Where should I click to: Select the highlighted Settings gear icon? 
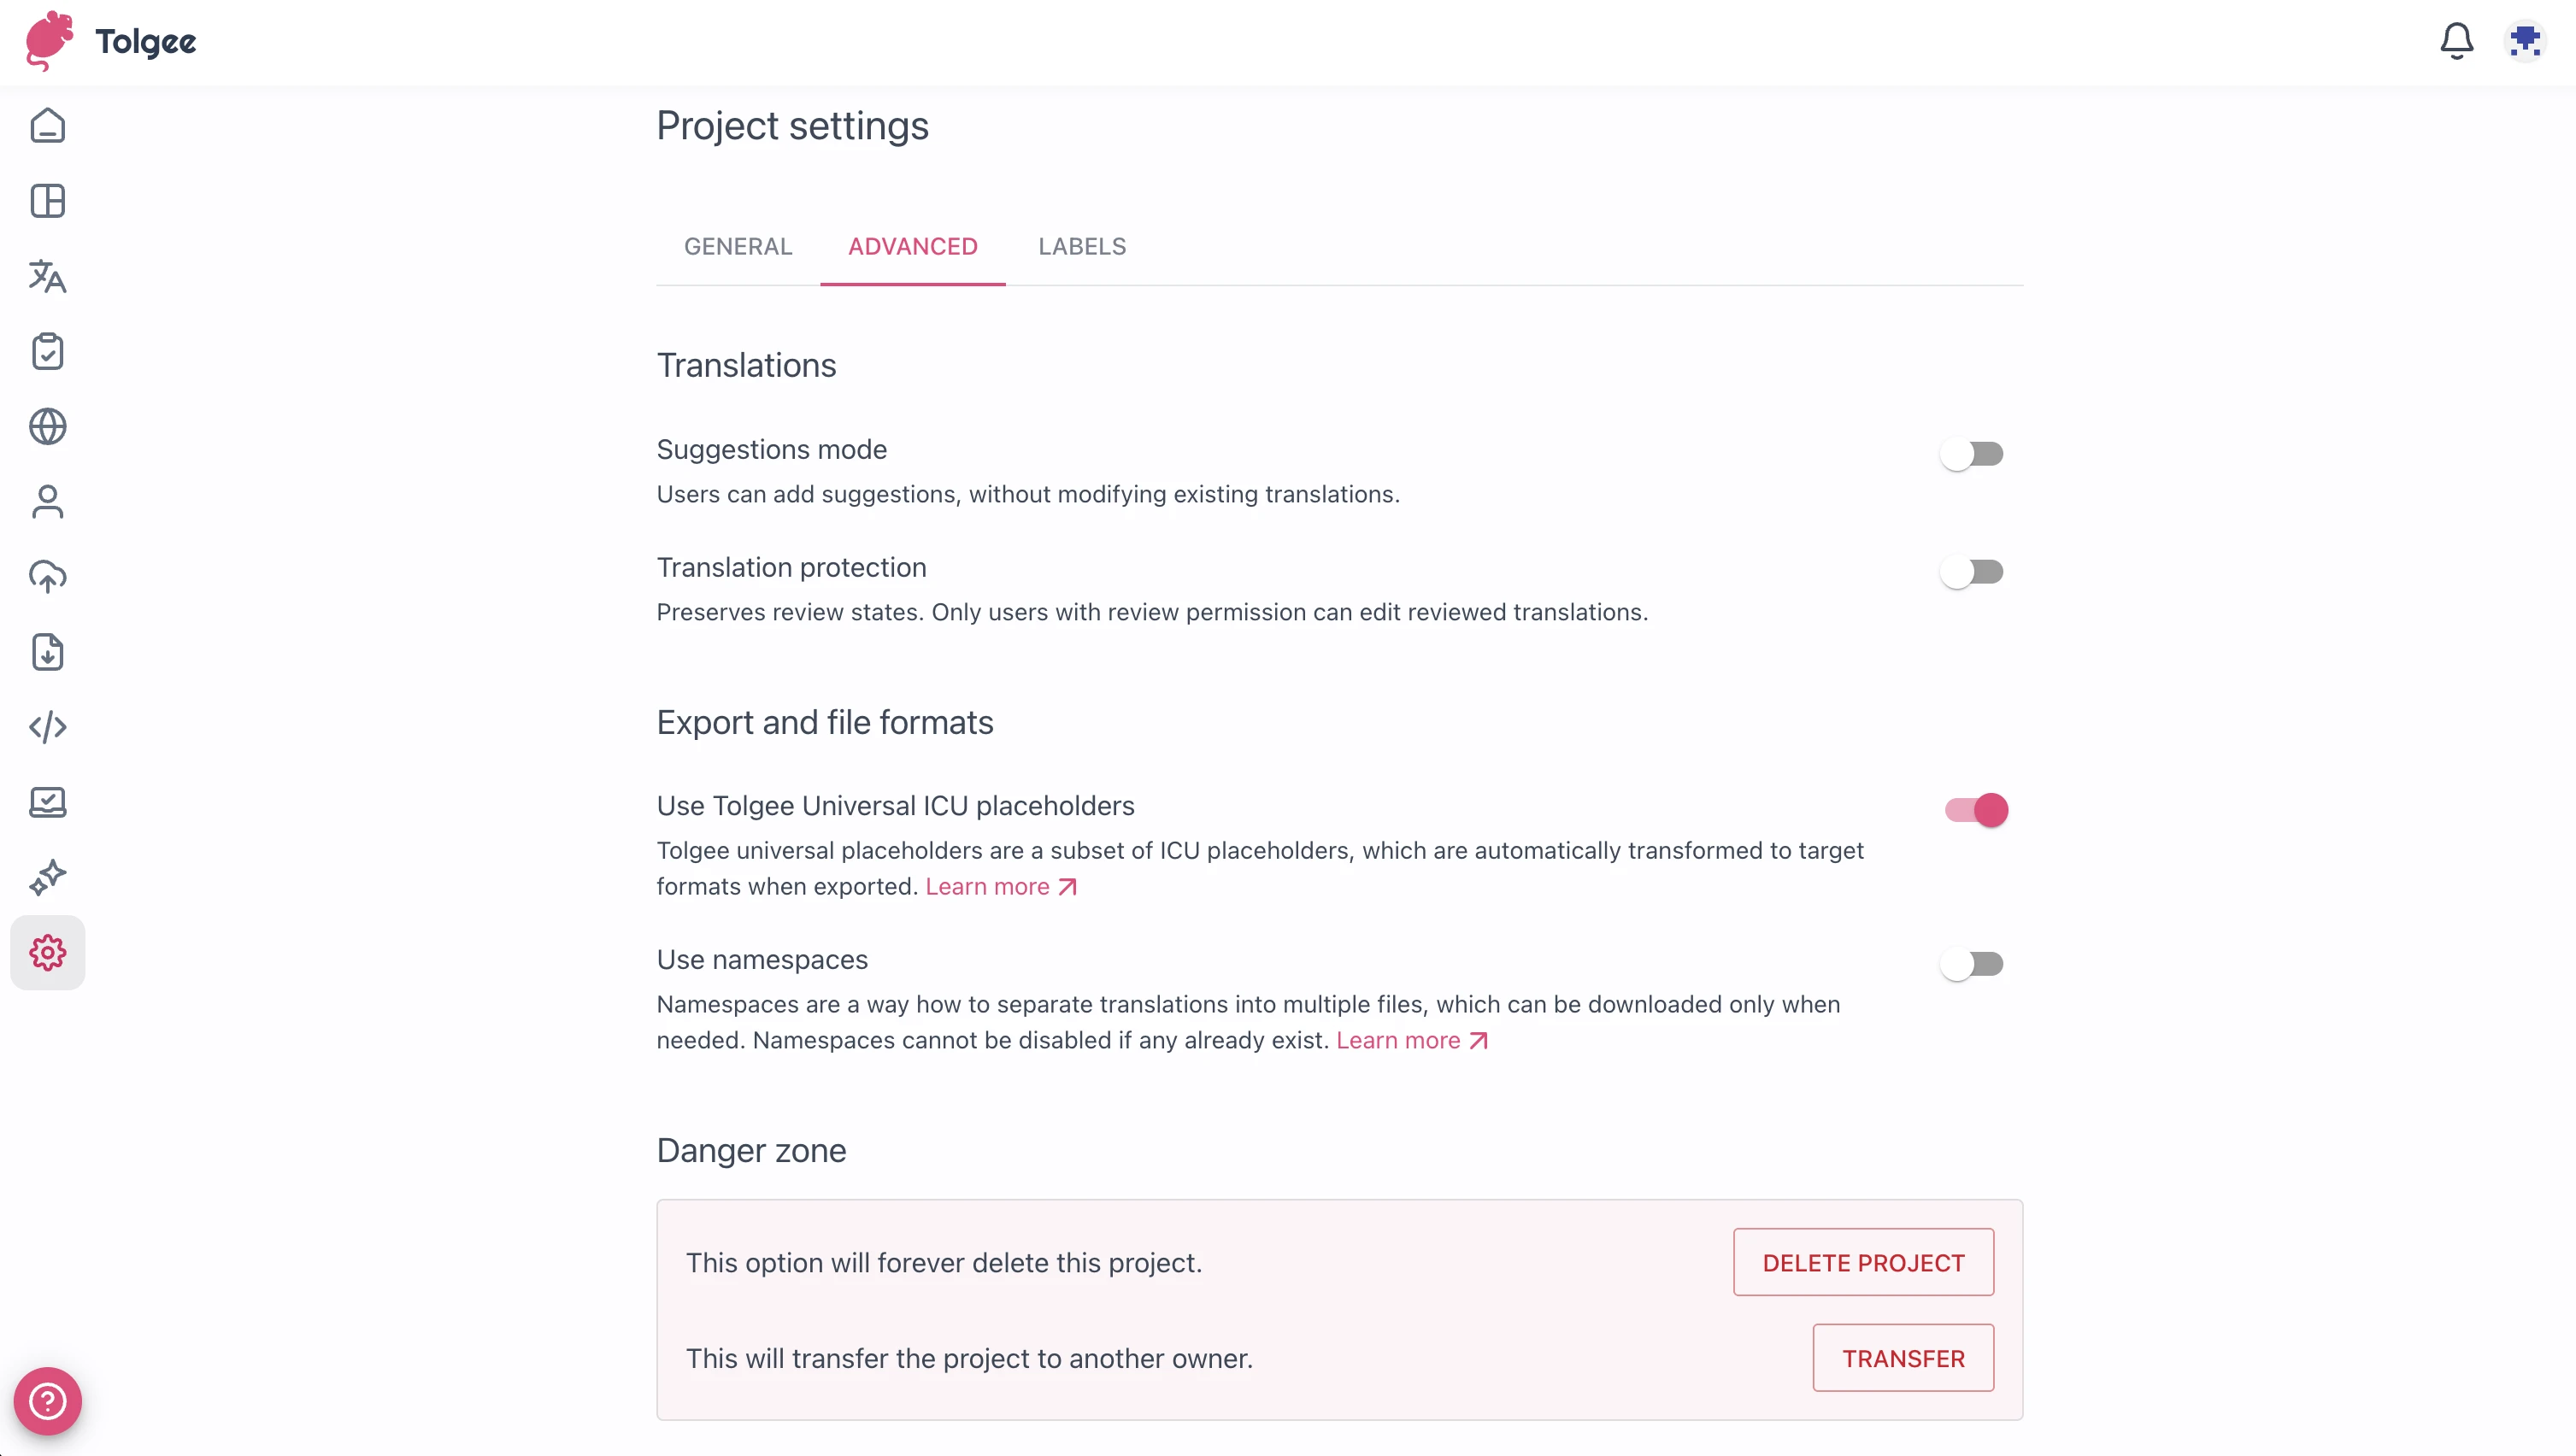coord(47,952)
